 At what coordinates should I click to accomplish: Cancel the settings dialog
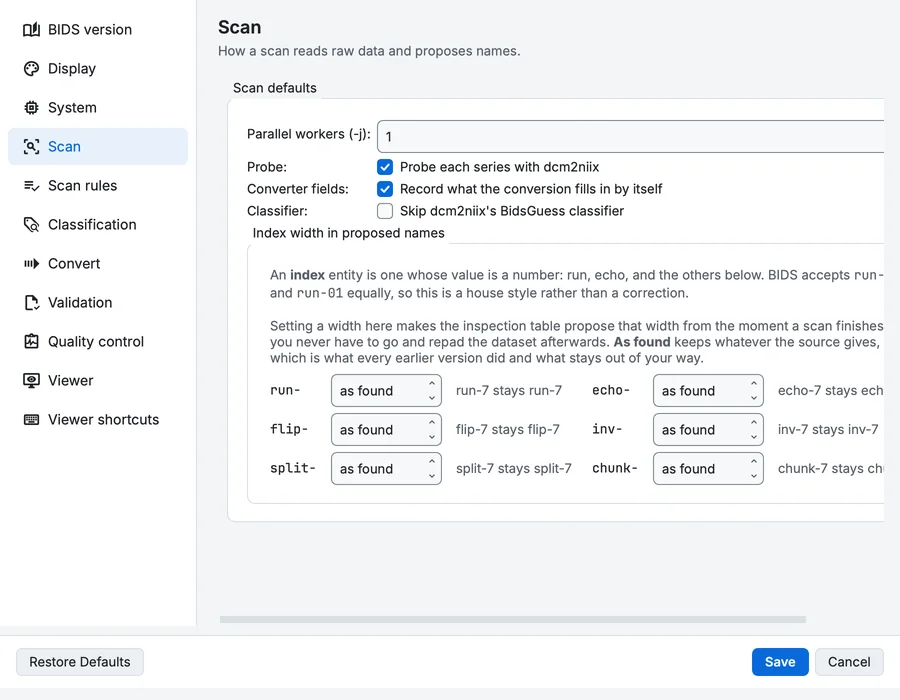point(849,662)
